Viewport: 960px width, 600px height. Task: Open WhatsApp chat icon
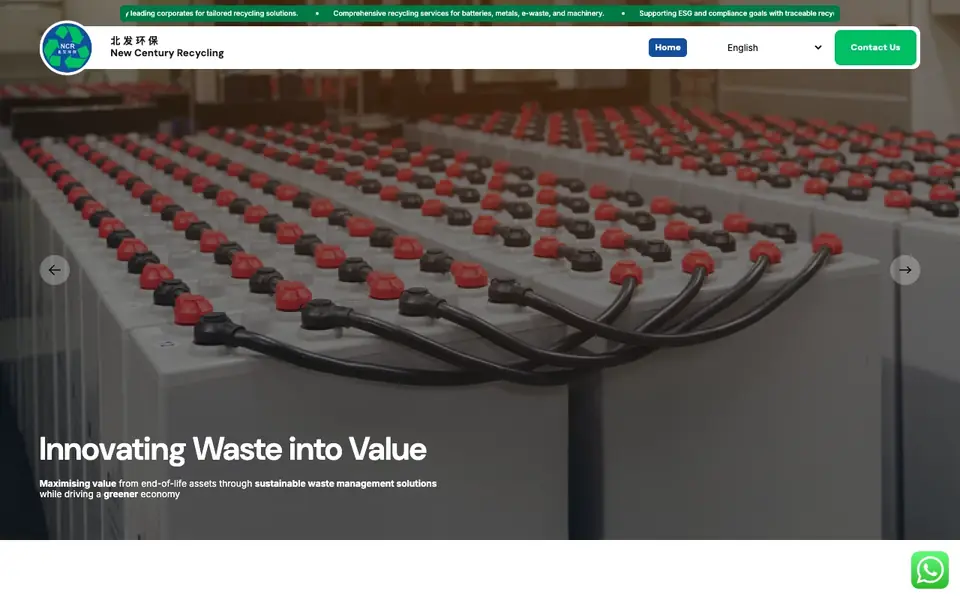929,570
